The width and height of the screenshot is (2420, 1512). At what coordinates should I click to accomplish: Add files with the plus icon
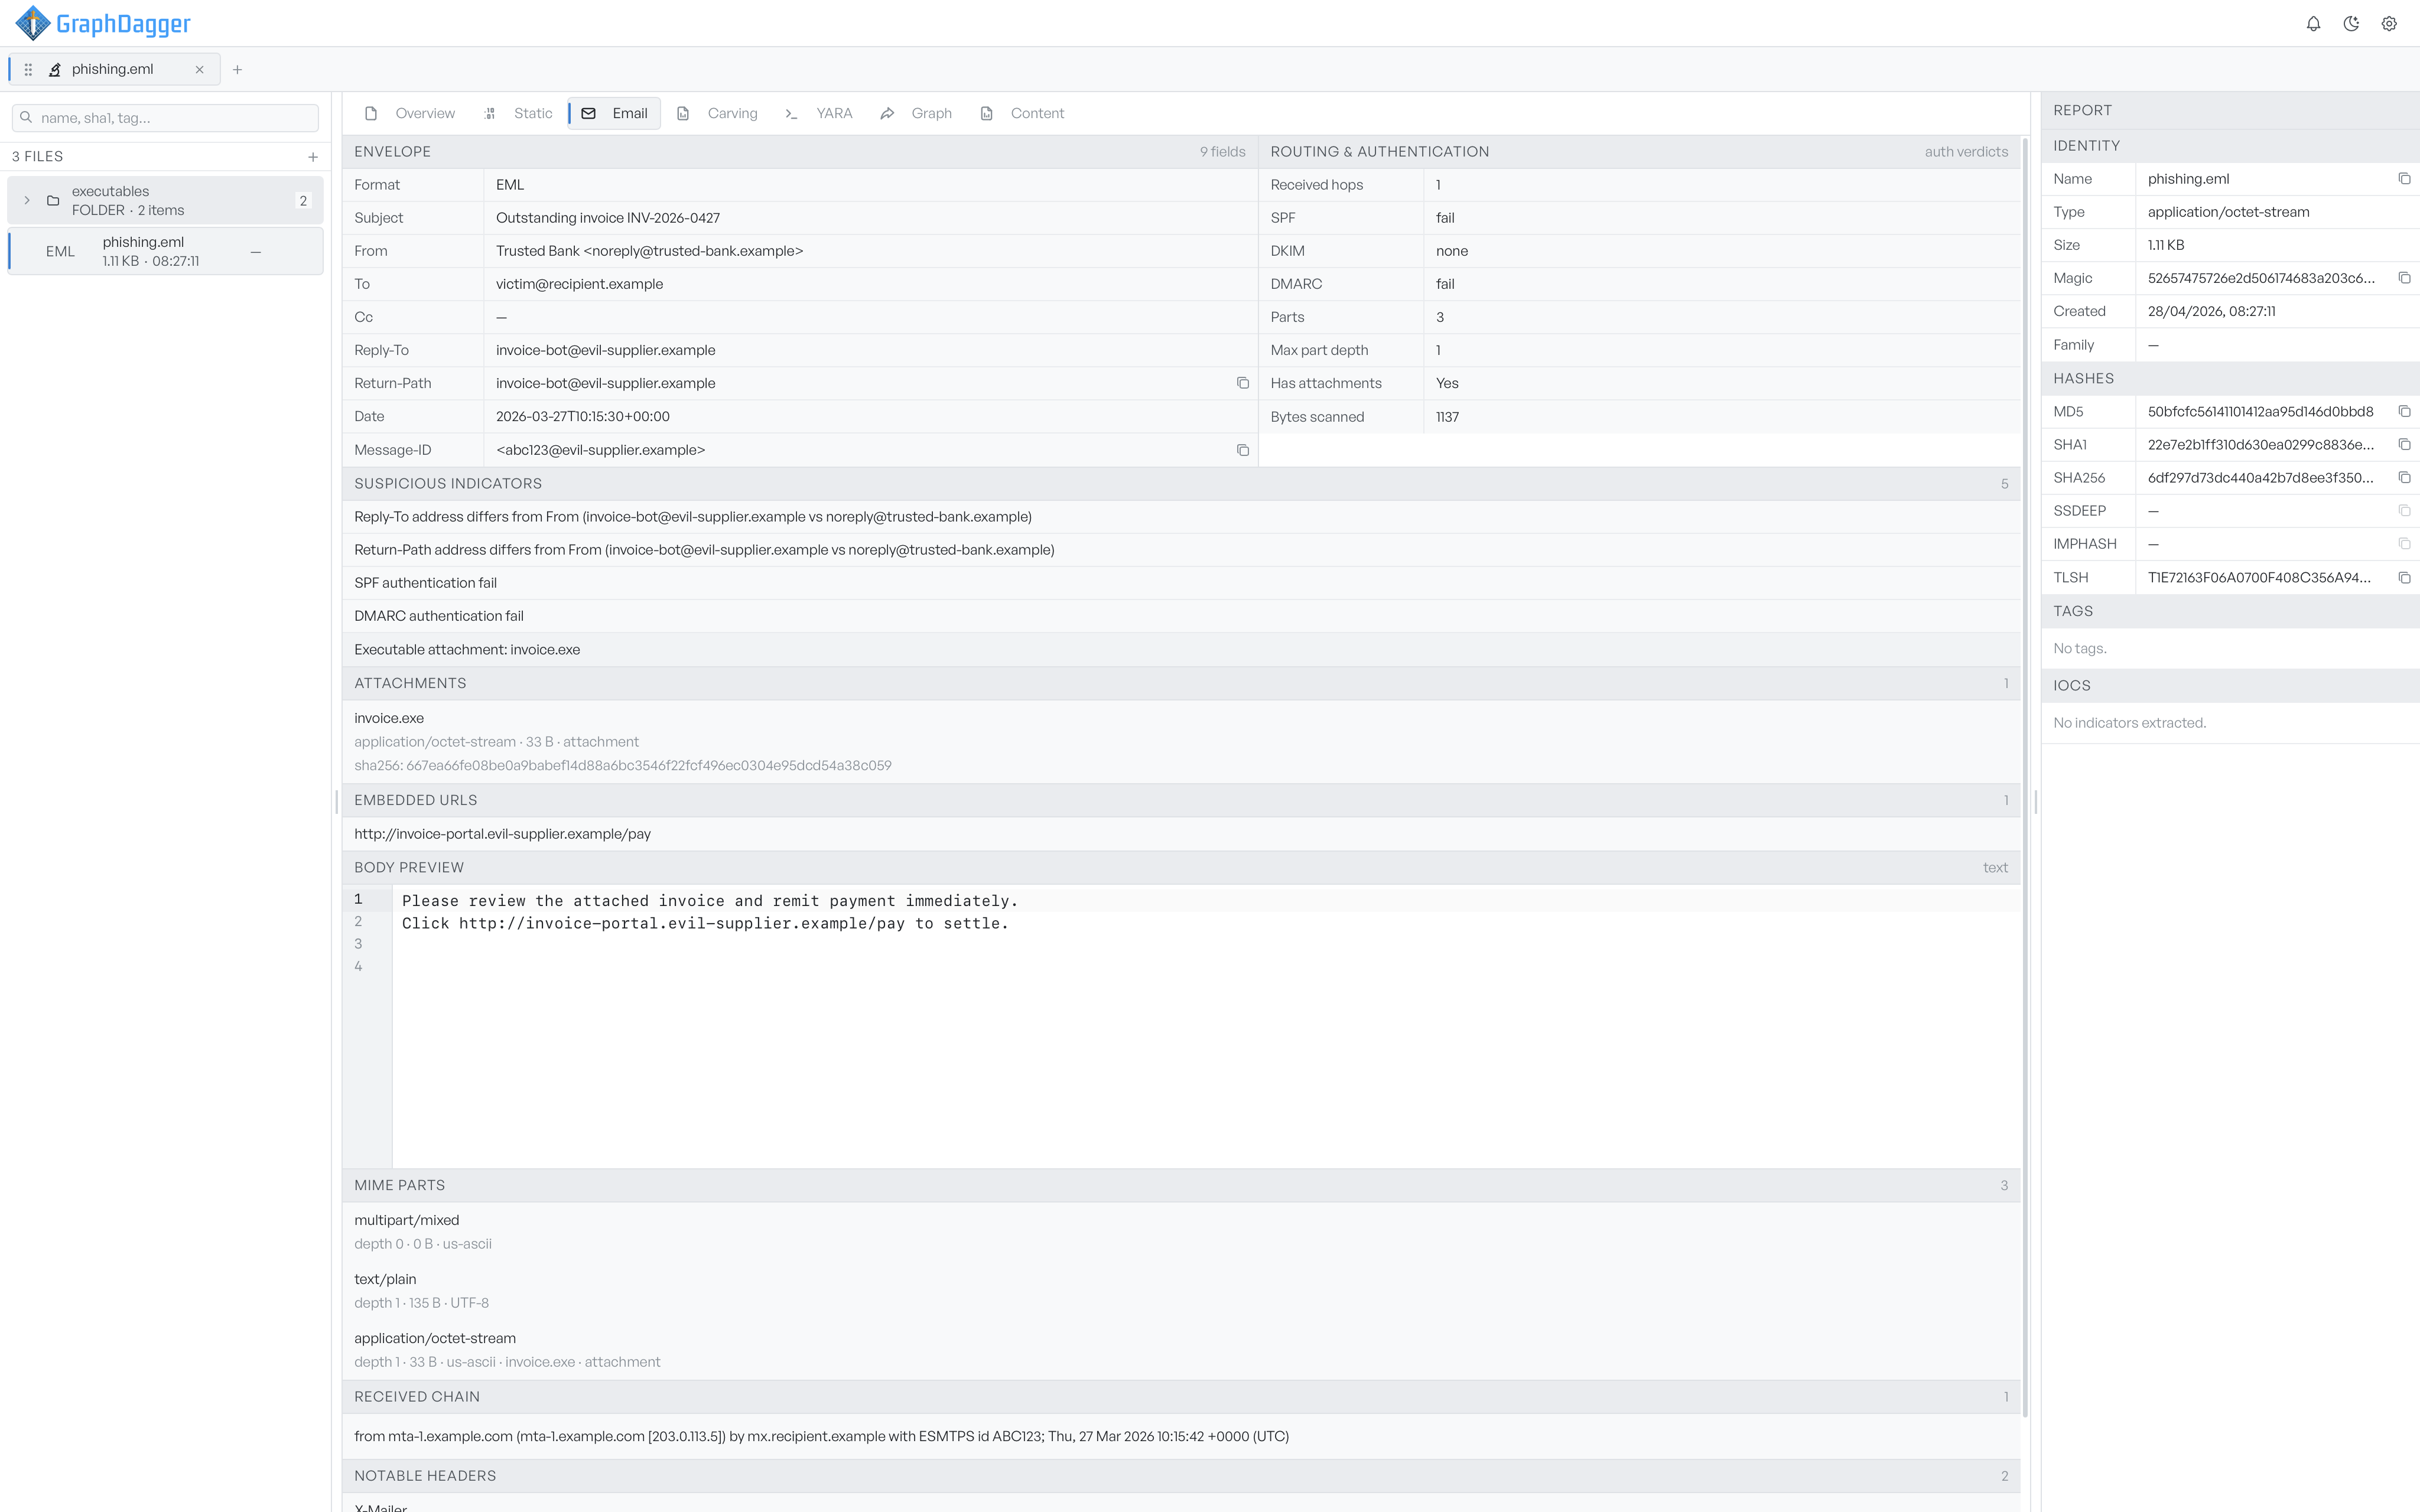click(x=313, y=157)
